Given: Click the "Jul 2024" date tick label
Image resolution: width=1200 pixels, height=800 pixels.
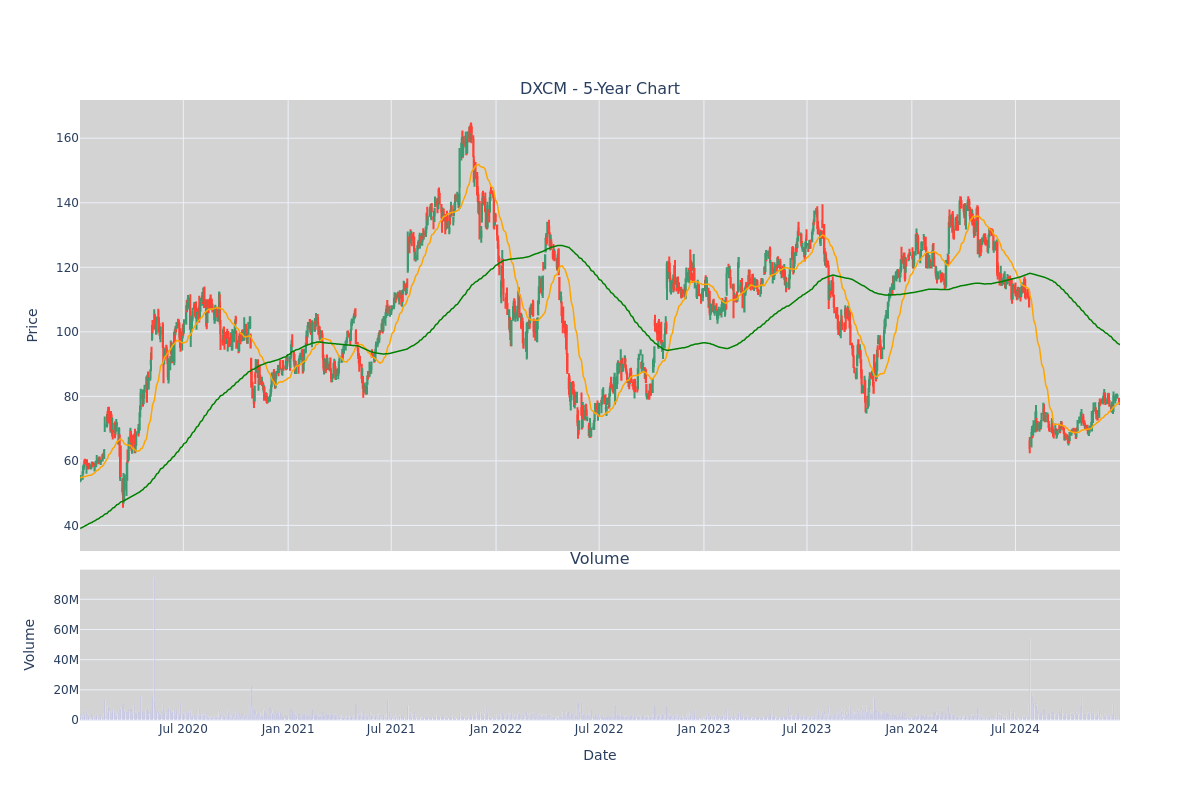Looking at the screenshot, I should pyautogui.click(x=1015, y=729).
